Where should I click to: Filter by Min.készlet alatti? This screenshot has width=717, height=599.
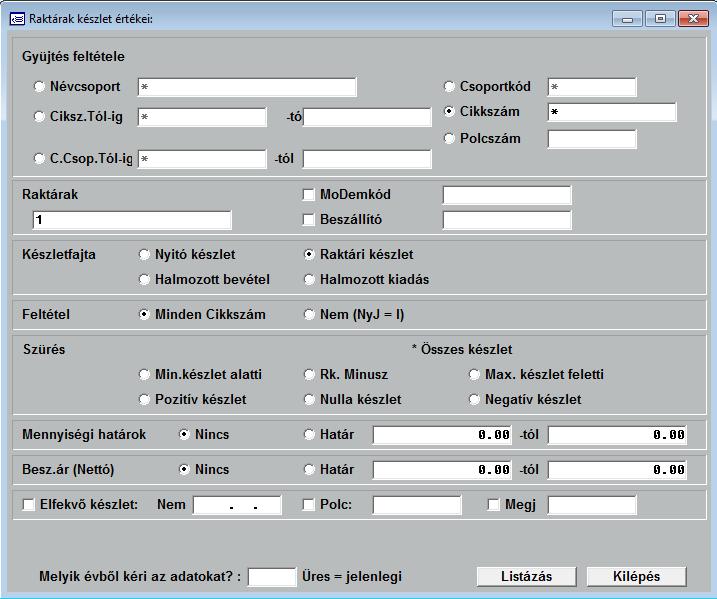click(144, 375)
